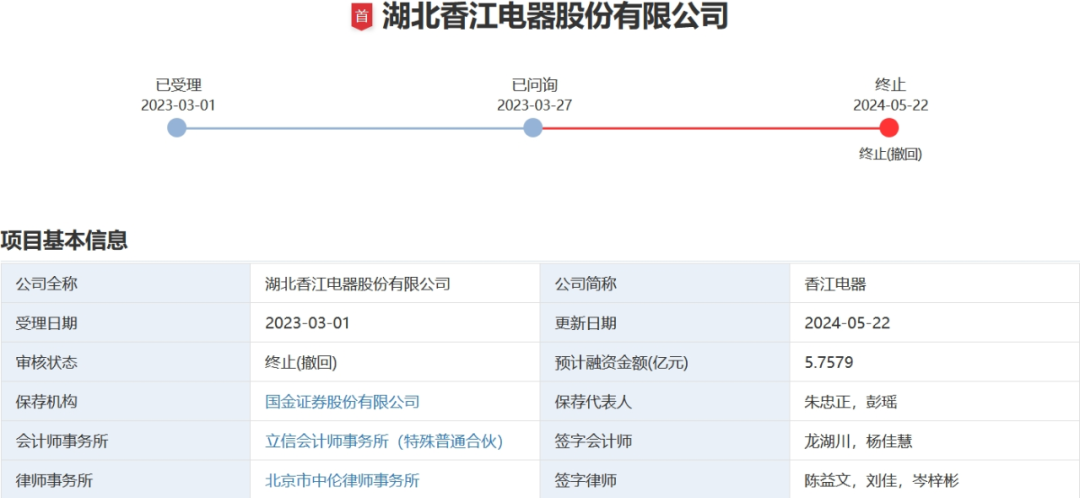The height and width of the screenshot is (498, 1080).
Task: Click the 律师事务所 label cell
Action: pyautogui.click(x=126, y=480)
